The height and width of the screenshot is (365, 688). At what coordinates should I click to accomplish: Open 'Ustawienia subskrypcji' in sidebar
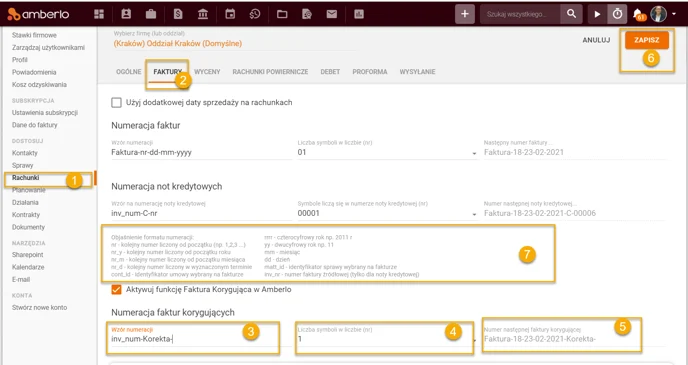pyautogui.click(x=45, y=112)
